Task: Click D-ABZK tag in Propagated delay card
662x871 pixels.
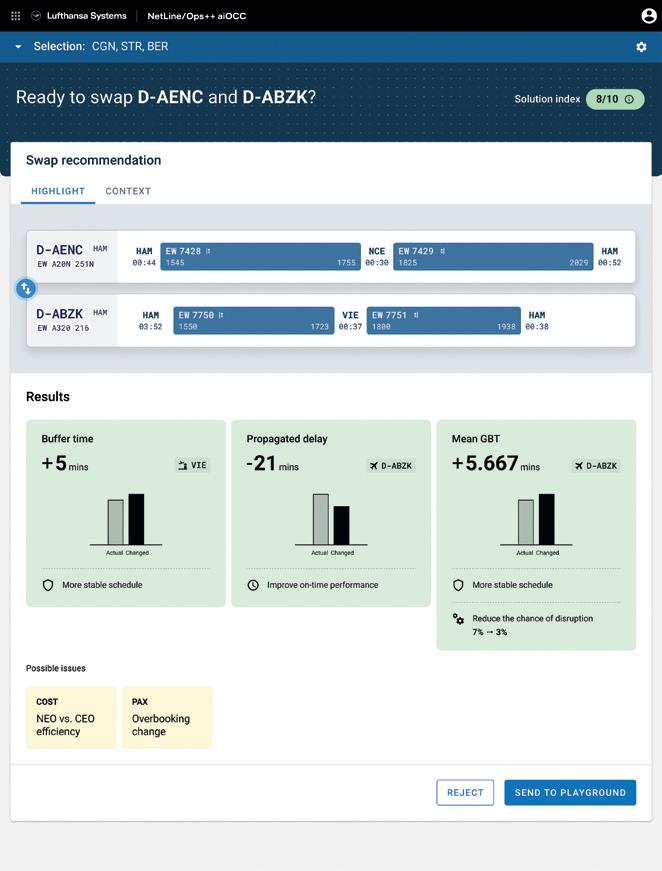Action: (392, 465)
